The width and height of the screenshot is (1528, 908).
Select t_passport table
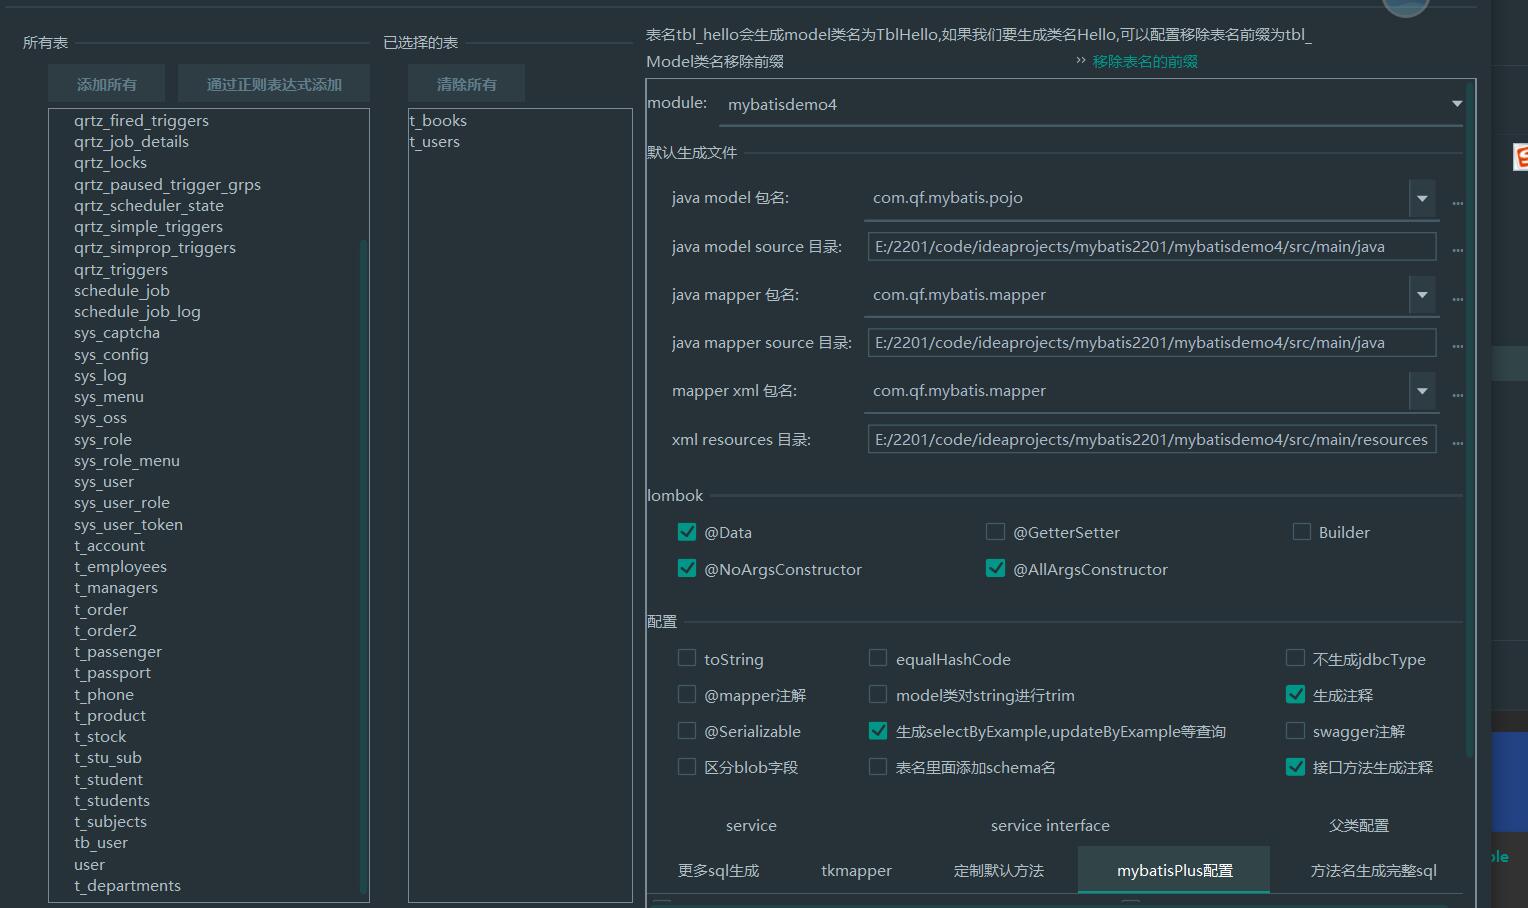112,672
